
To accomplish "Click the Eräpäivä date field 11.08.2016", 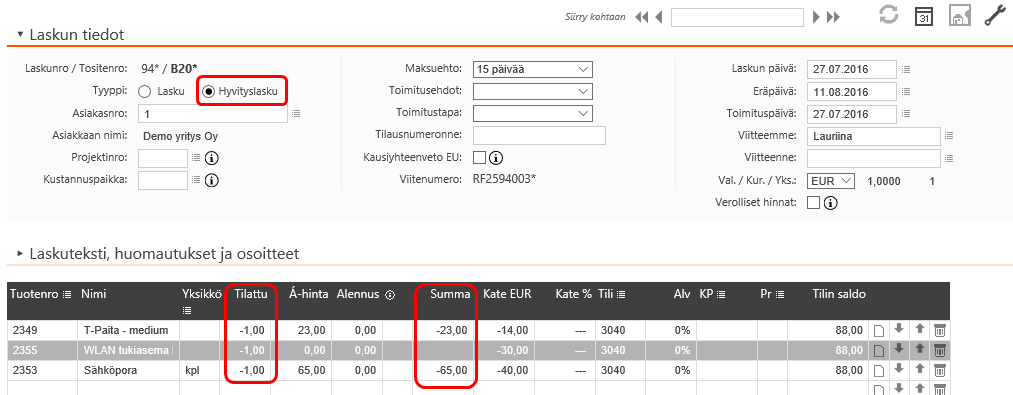I will [x=852, y=92].
